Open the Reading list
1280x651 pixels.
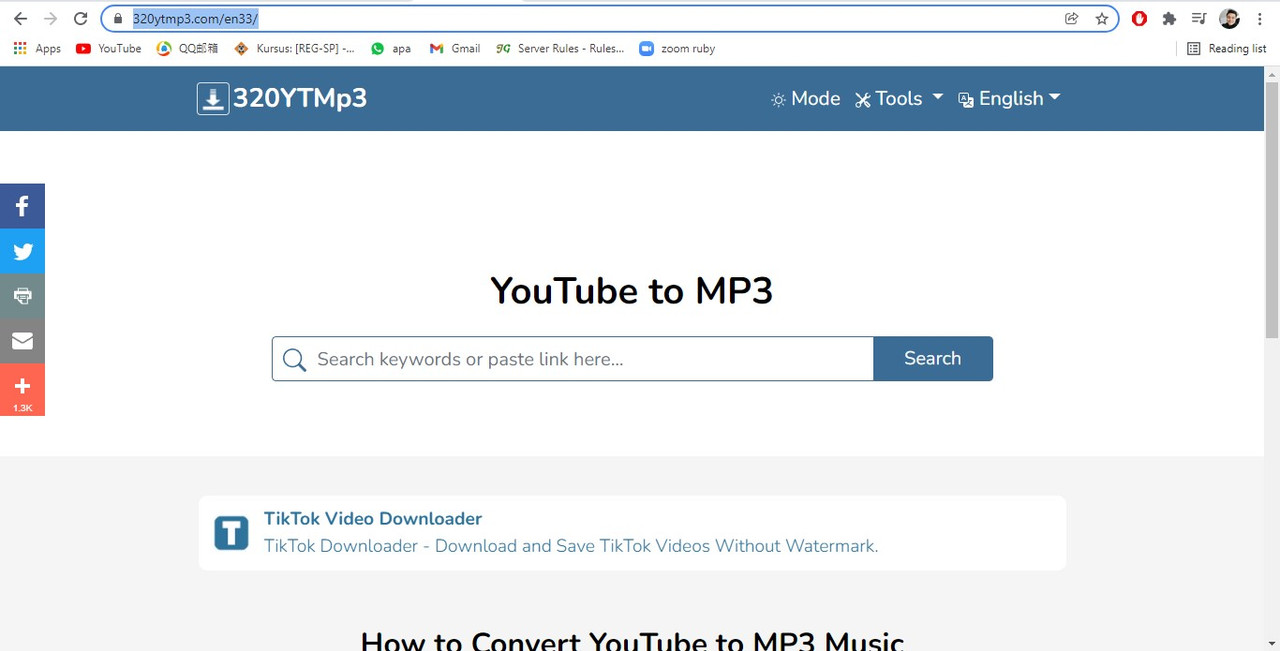pos(1226,48)
